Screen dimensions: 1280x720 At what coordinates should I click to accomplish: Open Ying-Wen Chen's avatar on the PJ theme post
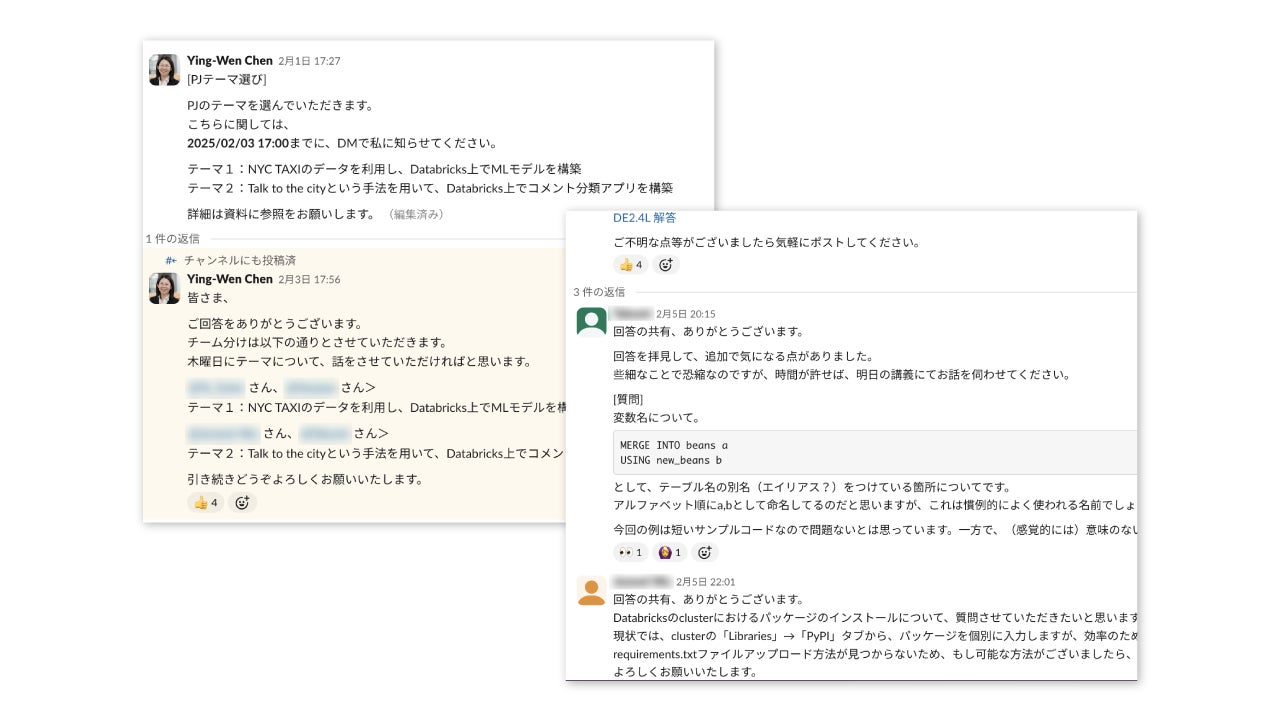pos(164,70)
